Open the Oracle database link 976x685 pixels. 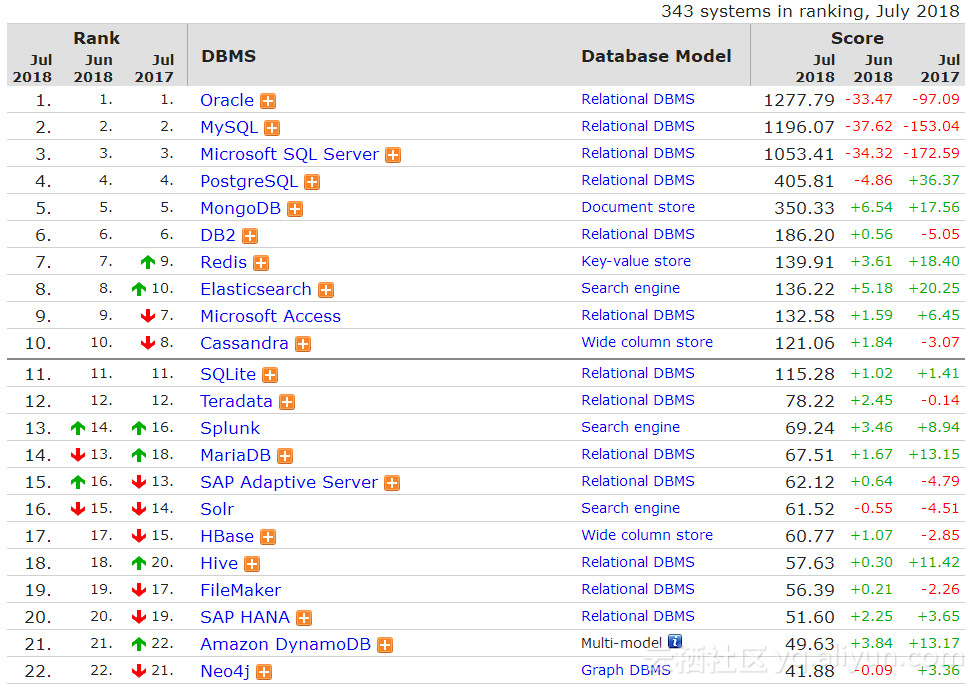click(227, 100)
